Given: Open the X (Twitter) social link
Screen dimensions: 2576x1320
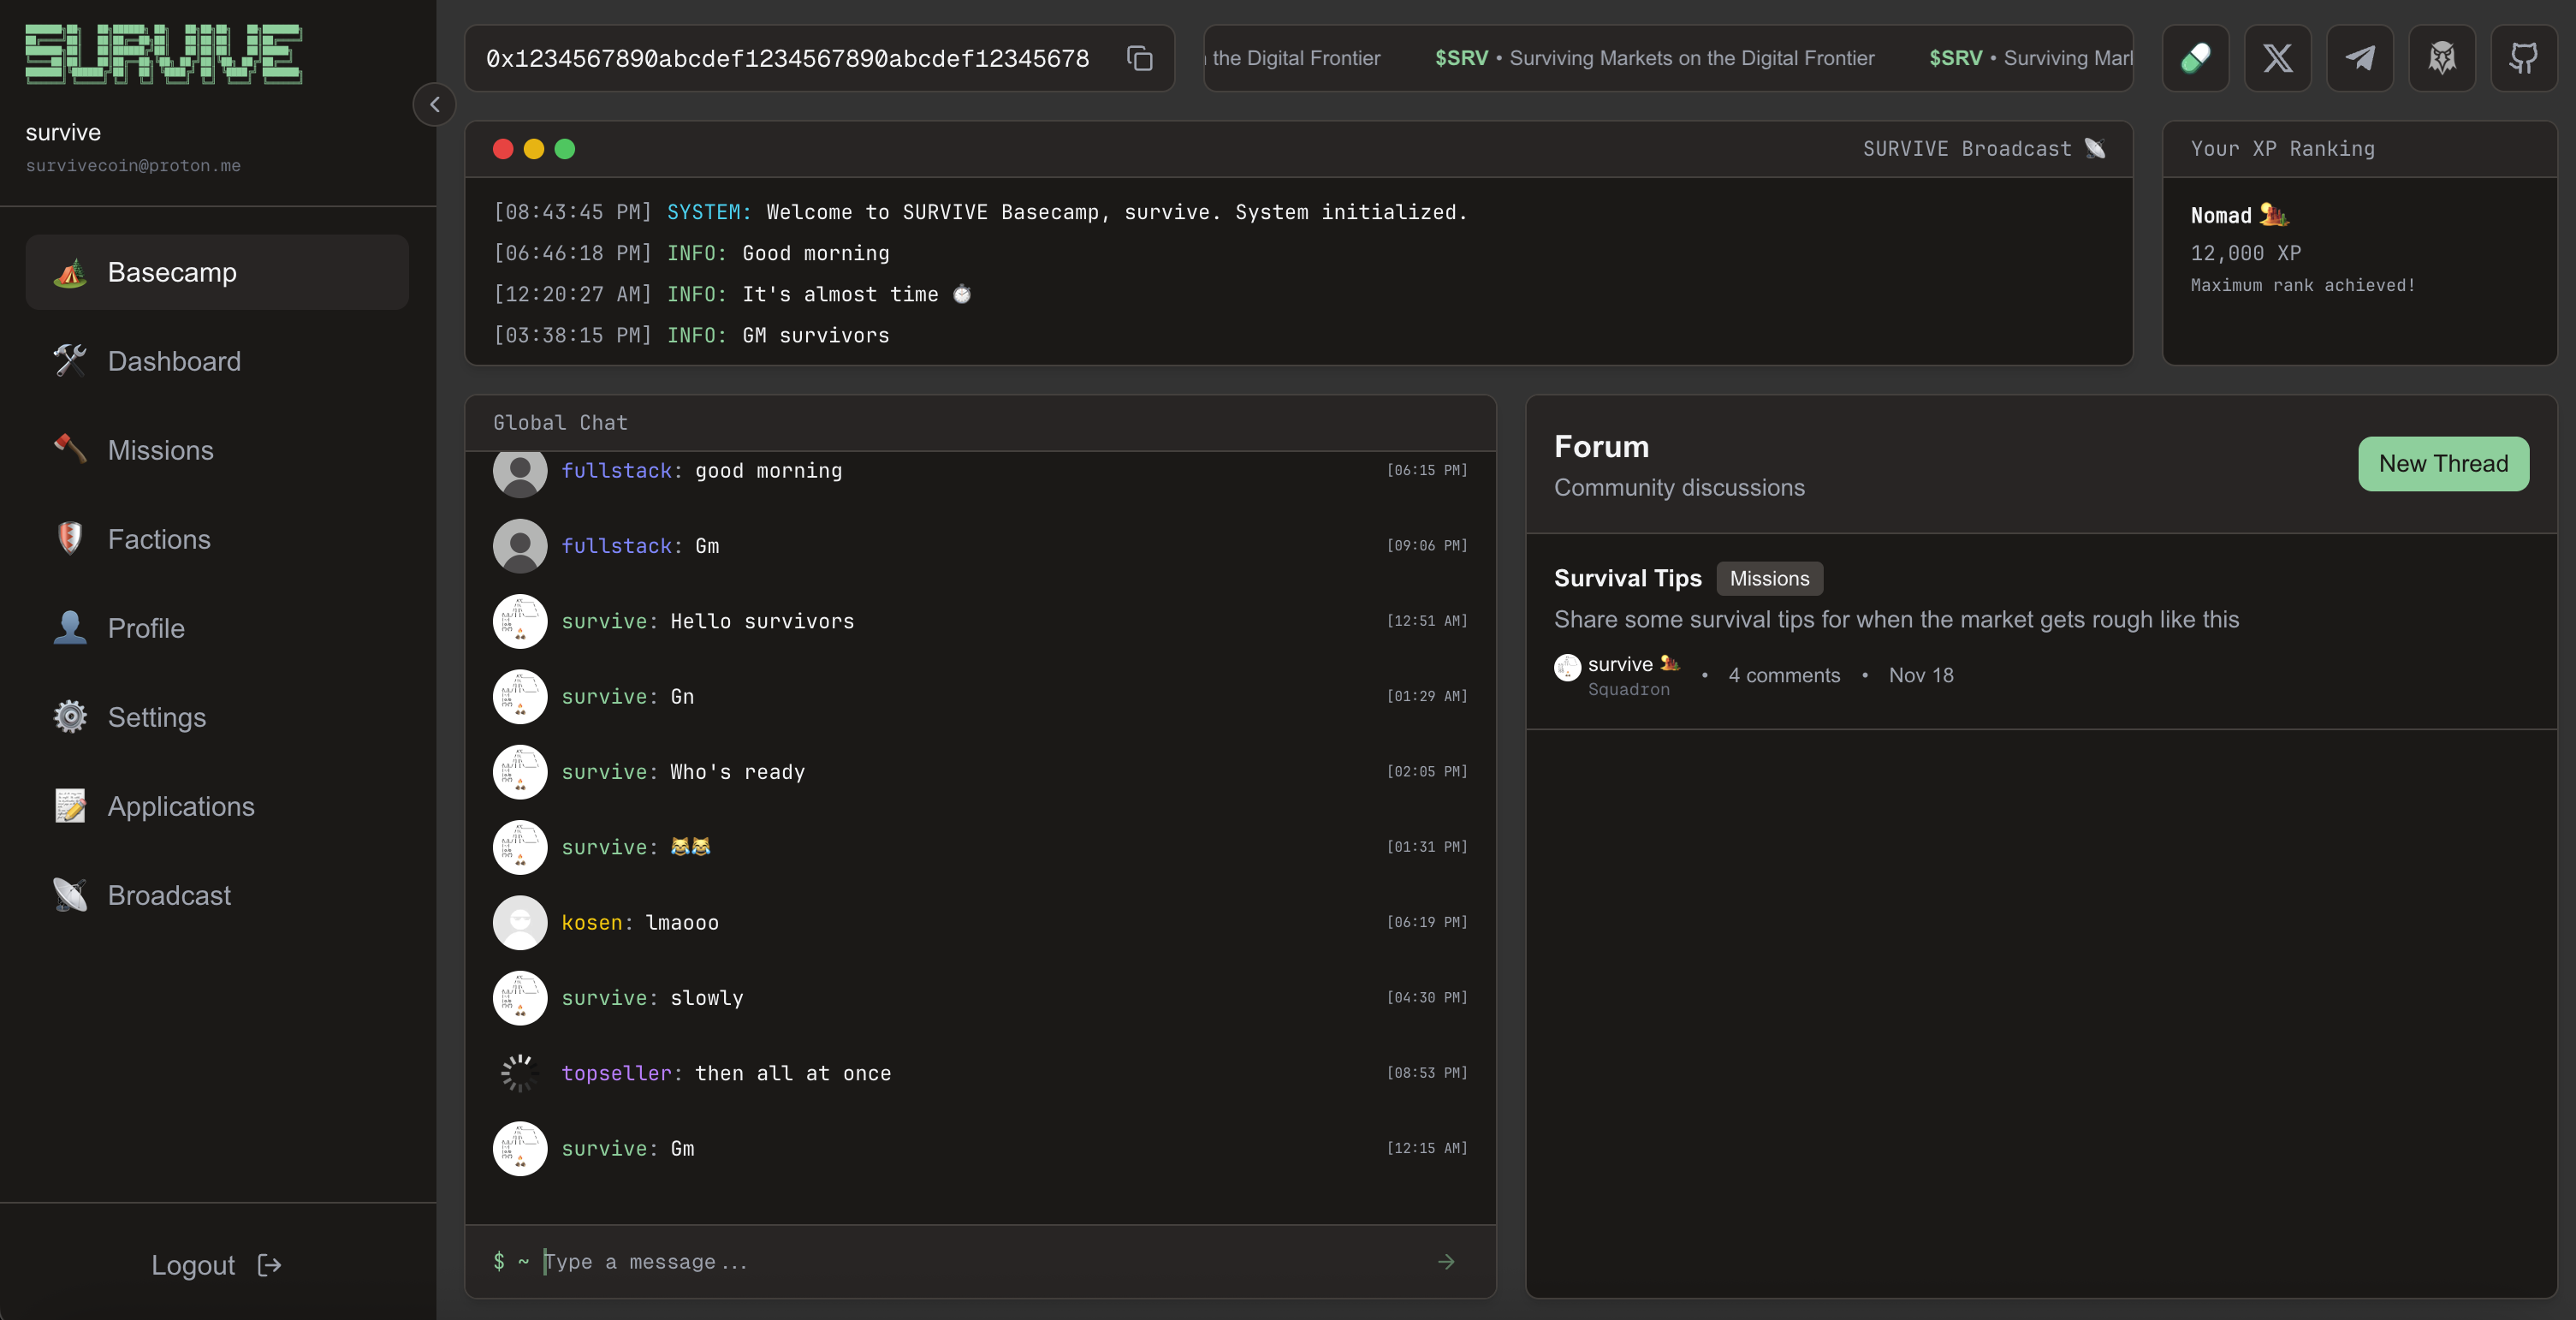Looking at the screenshot, I should (2277, 58).
